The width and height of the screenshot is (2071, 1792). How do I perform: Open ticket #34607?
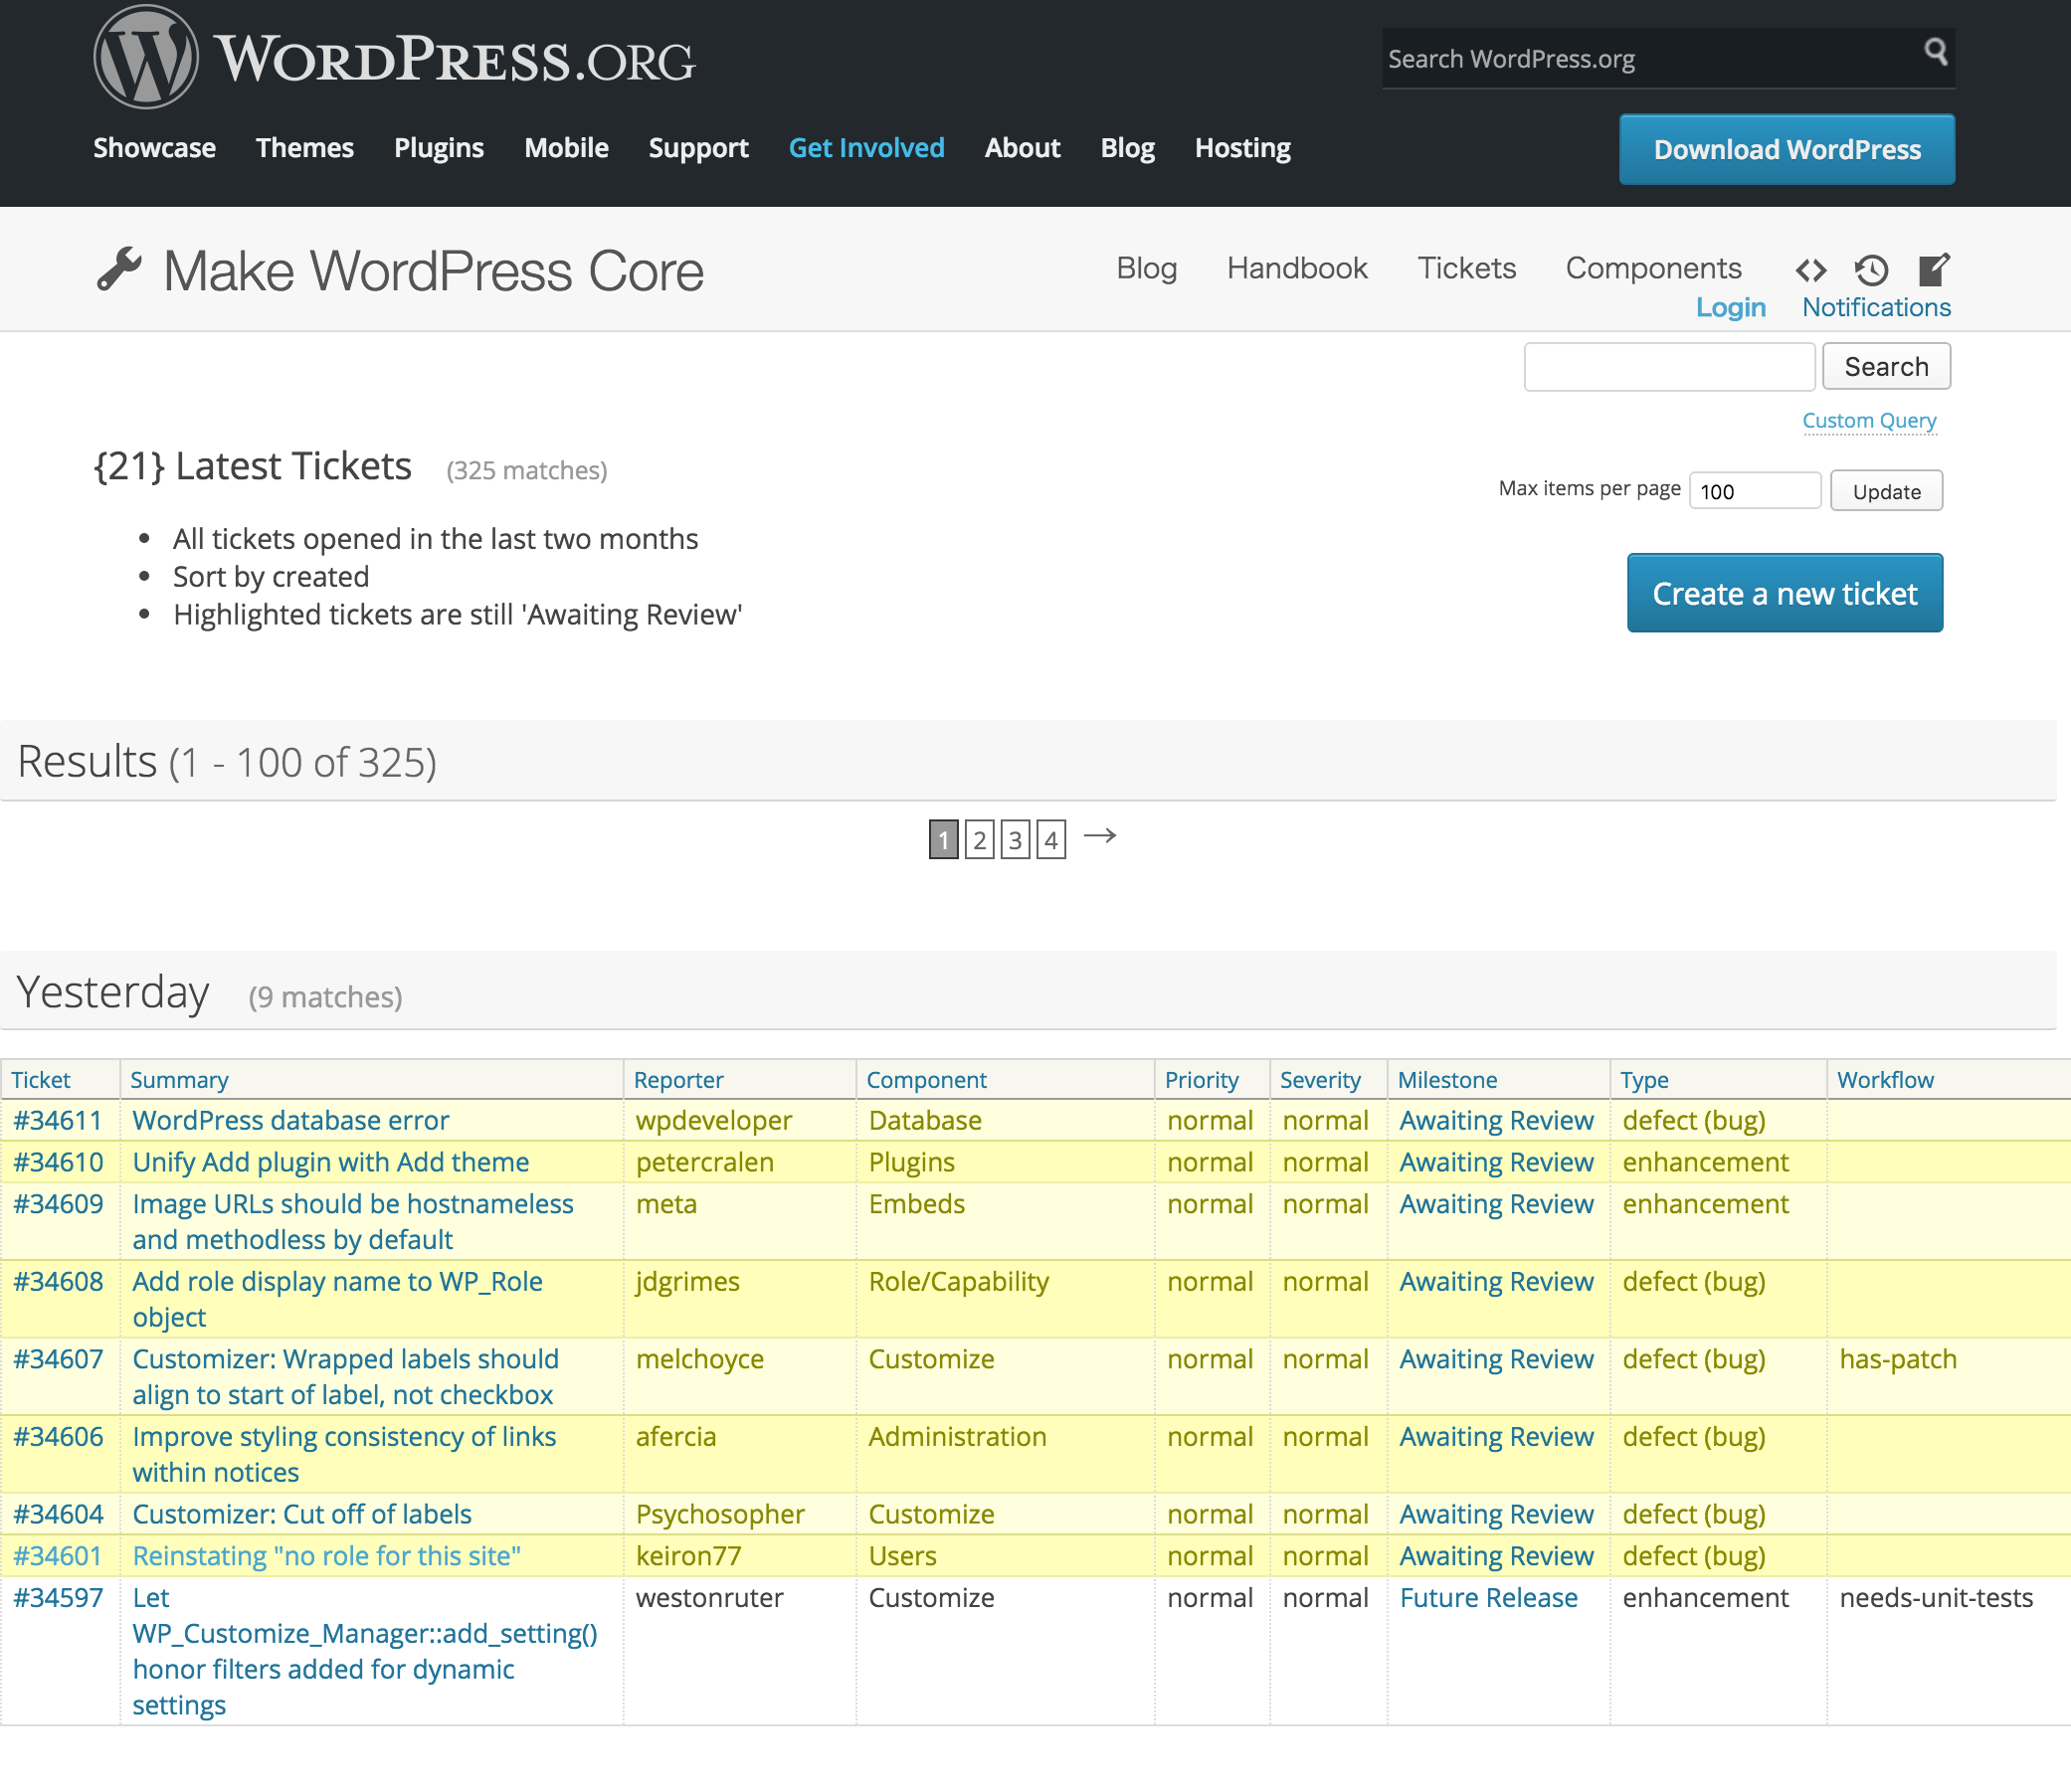pyautogui.click(x=58, y=1360)
